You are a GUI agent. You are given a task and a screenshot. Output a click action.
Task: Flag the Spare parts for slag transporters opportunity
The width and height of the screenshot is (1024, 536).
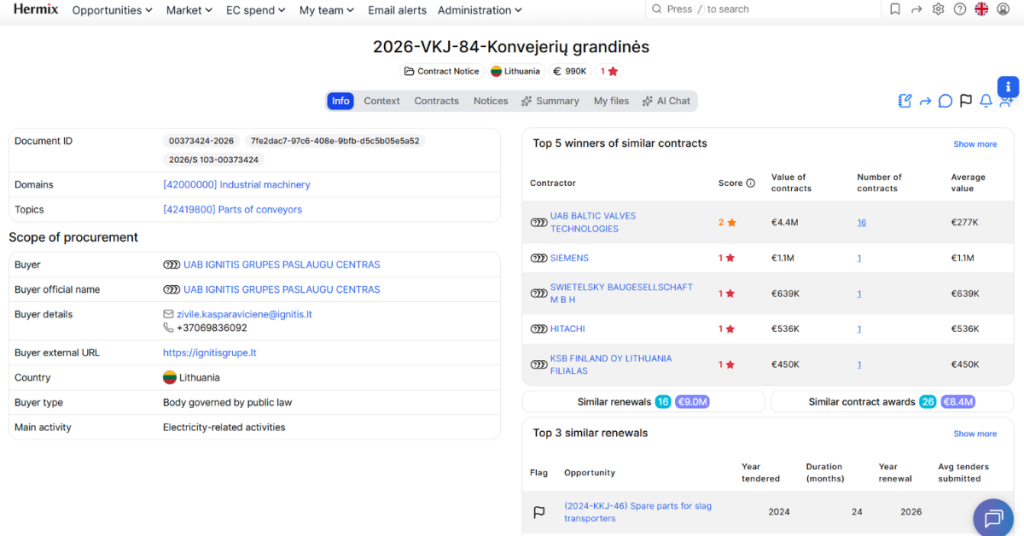(539, 512)
